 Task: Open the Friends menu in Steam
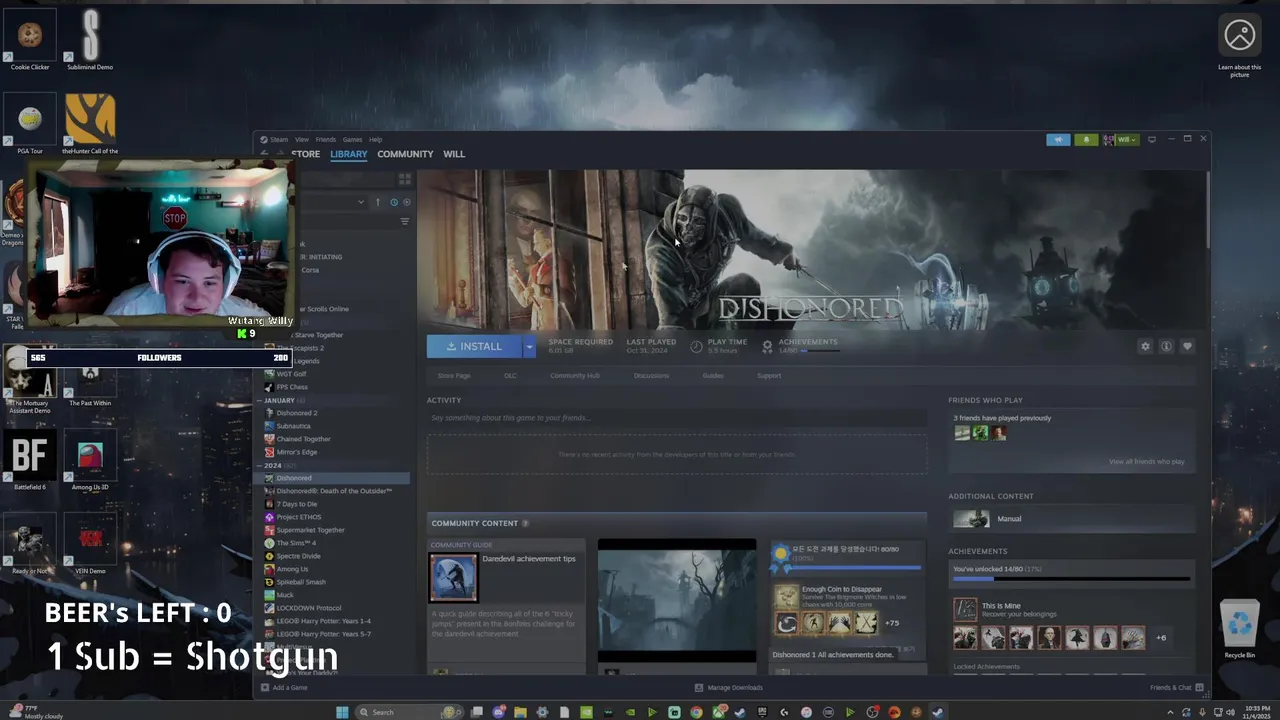tap(326, 139)
